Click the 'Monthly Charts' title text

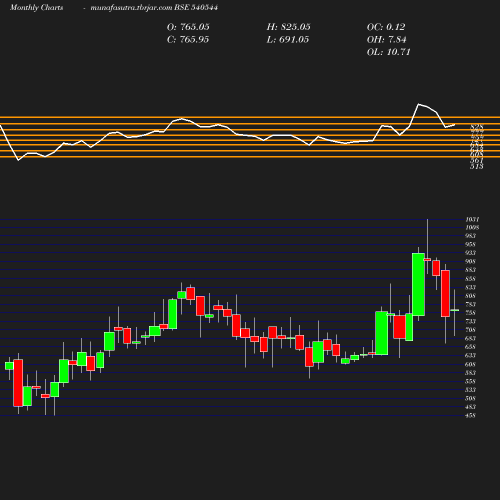pos(36,7)
